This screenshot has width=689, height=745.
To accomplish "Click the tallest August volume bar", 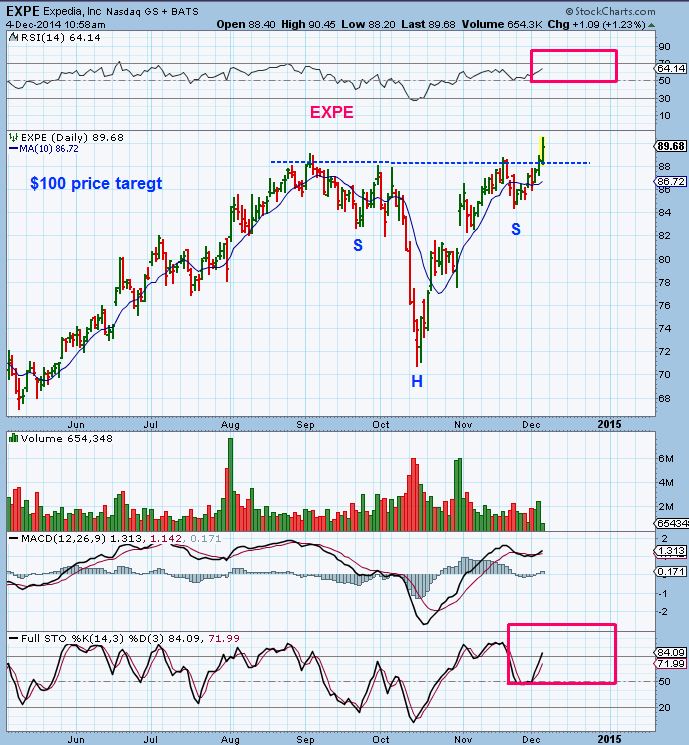I will pos(230,484).
